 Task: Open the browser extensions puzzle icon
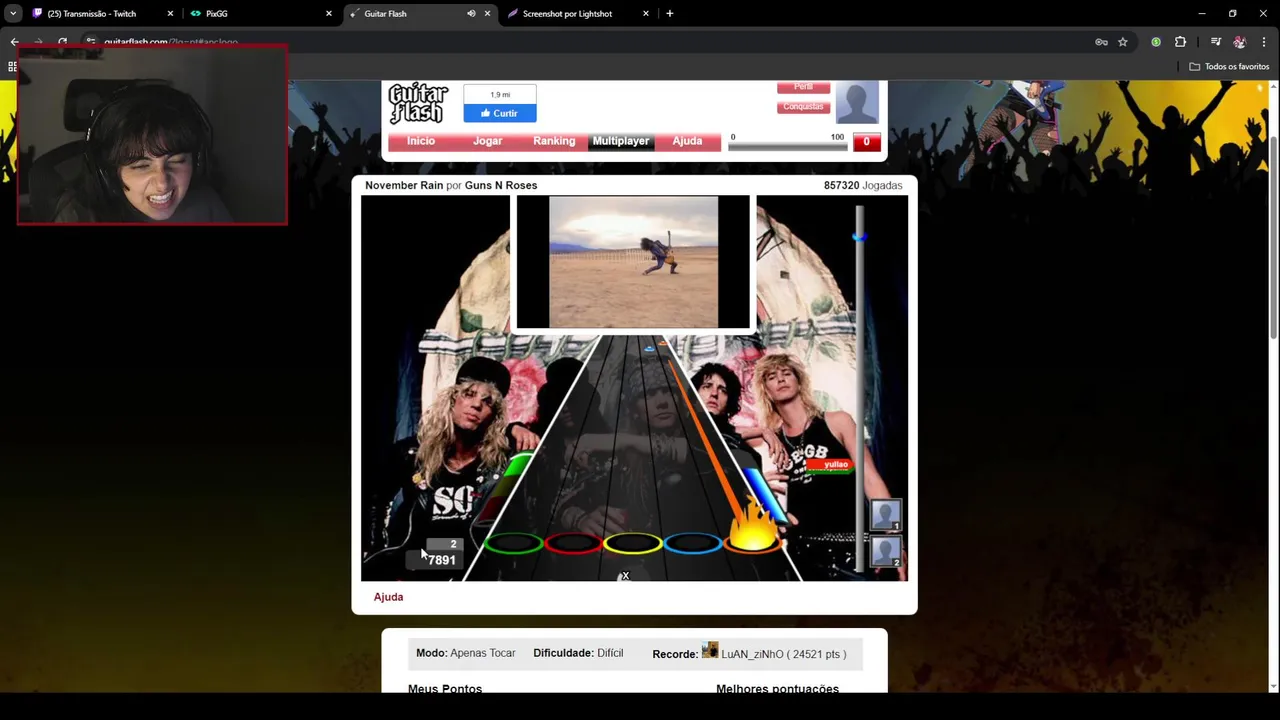coord(1180,42)
